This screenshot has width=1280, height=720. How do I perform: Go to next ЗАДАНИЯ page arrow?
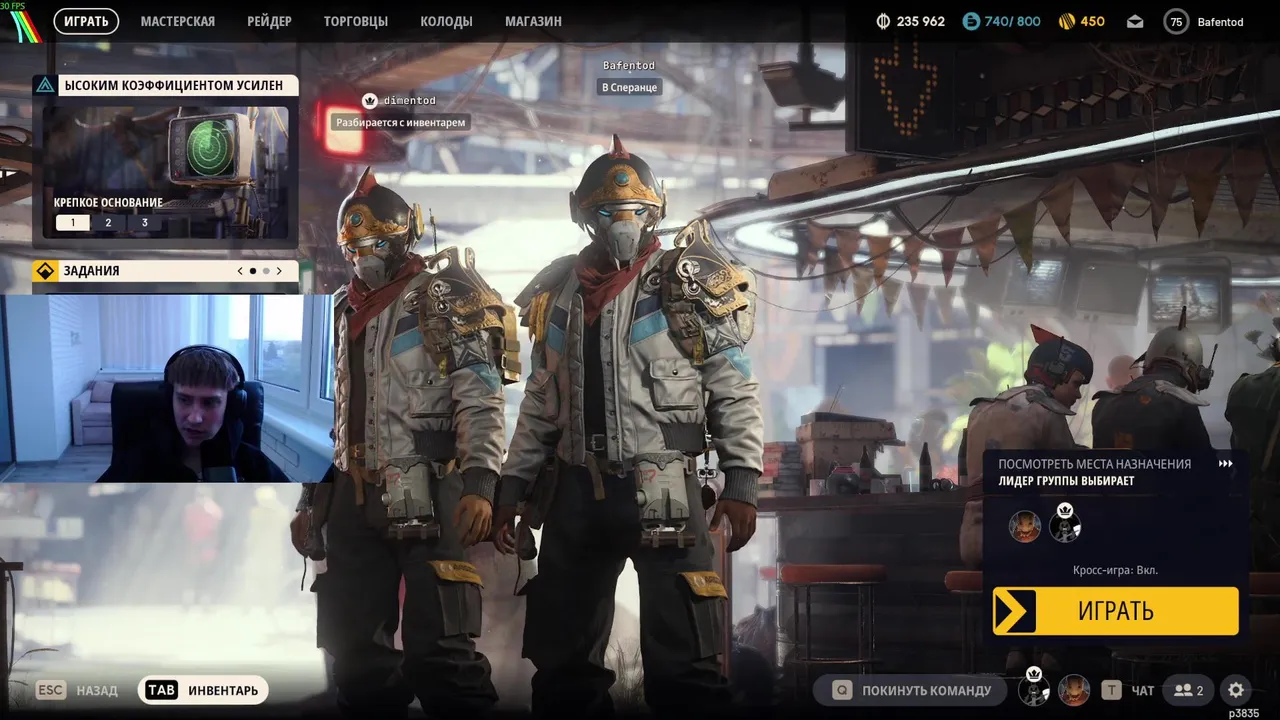coord(279,271)
